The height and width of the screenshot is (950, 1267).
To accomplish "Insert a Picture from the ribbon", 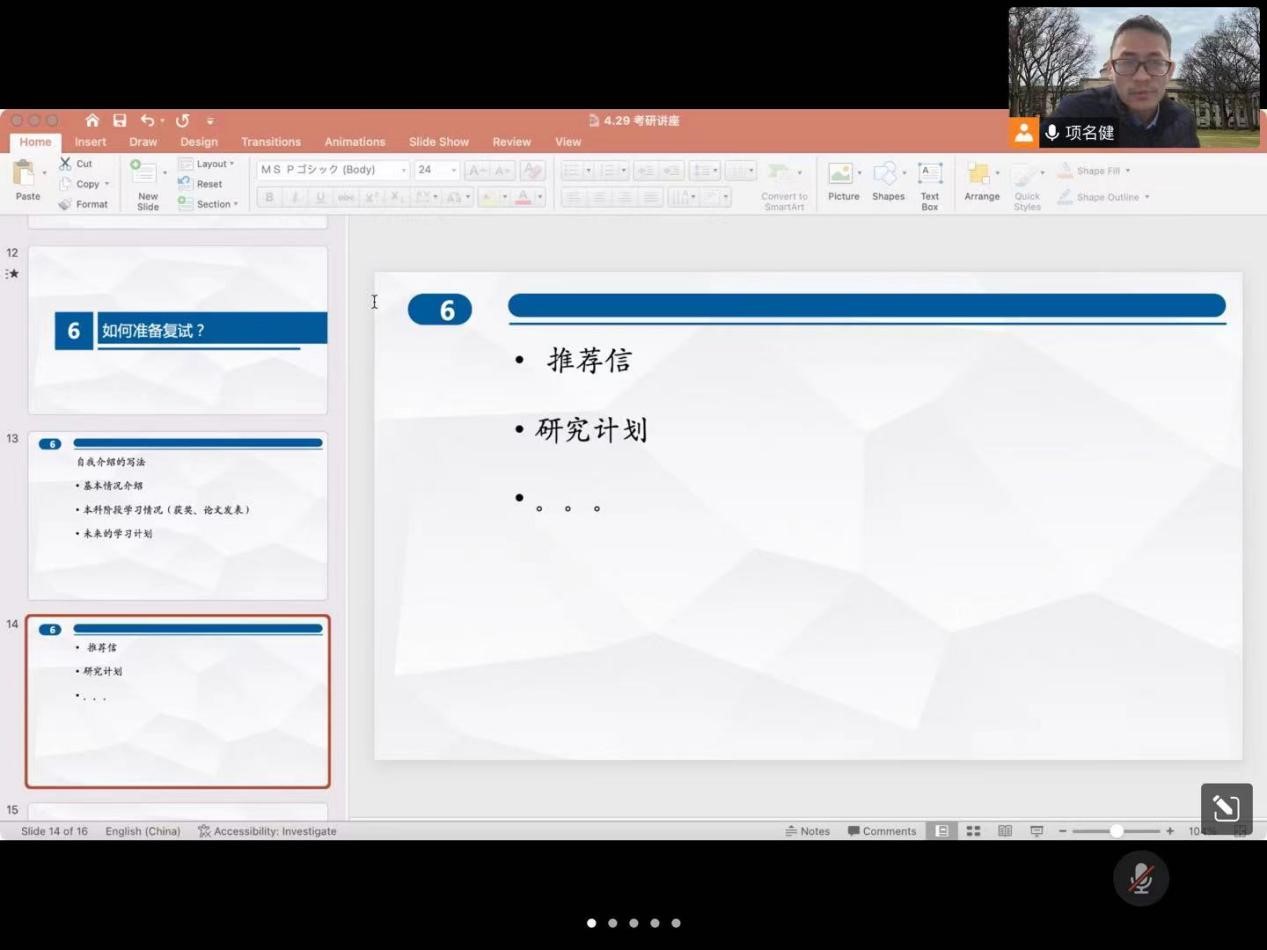I will tap(843, 181).
